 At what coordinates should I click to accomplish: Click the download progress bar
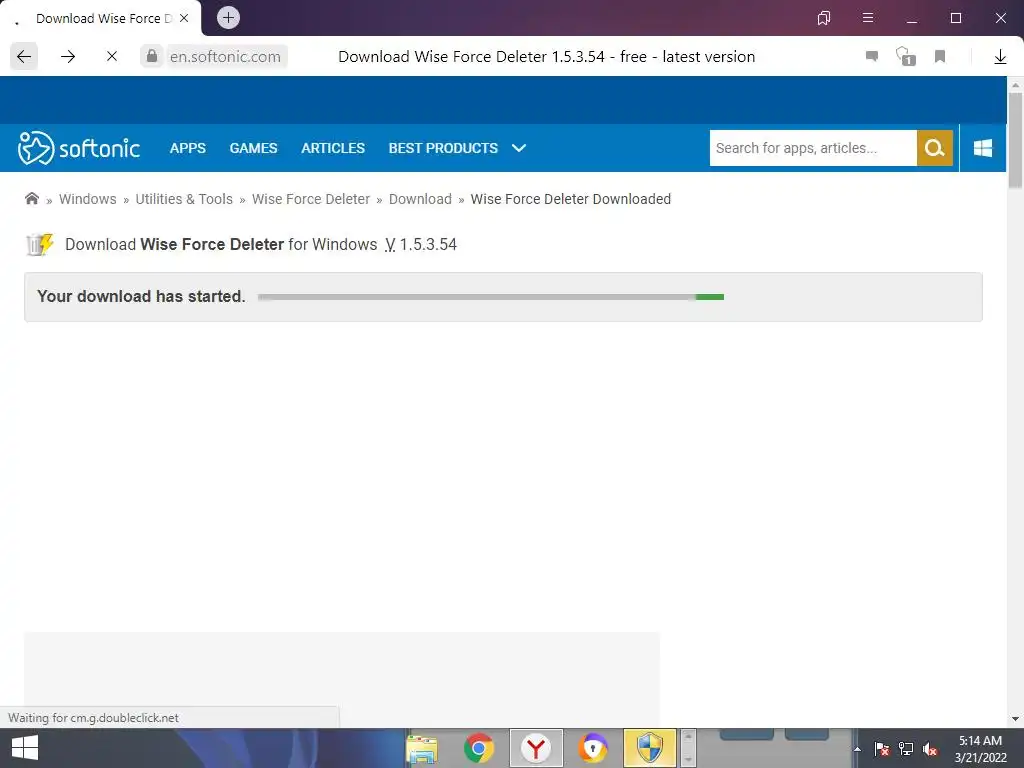(490, 297)
